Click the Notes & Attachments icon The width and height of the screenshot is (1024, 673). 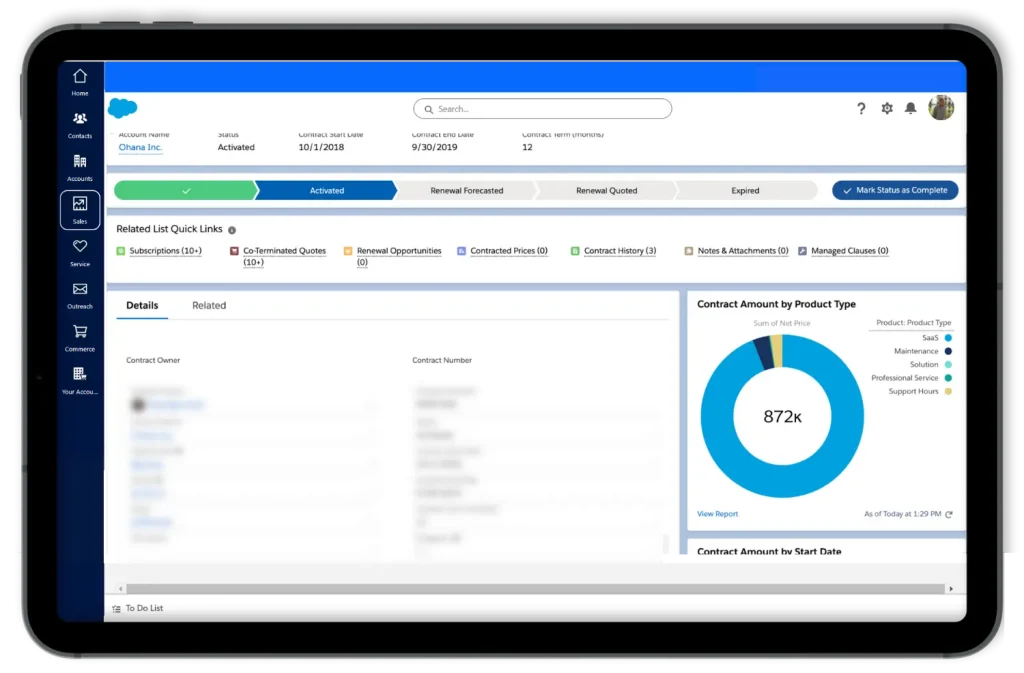pyautogui.click(x=689, y=251)
